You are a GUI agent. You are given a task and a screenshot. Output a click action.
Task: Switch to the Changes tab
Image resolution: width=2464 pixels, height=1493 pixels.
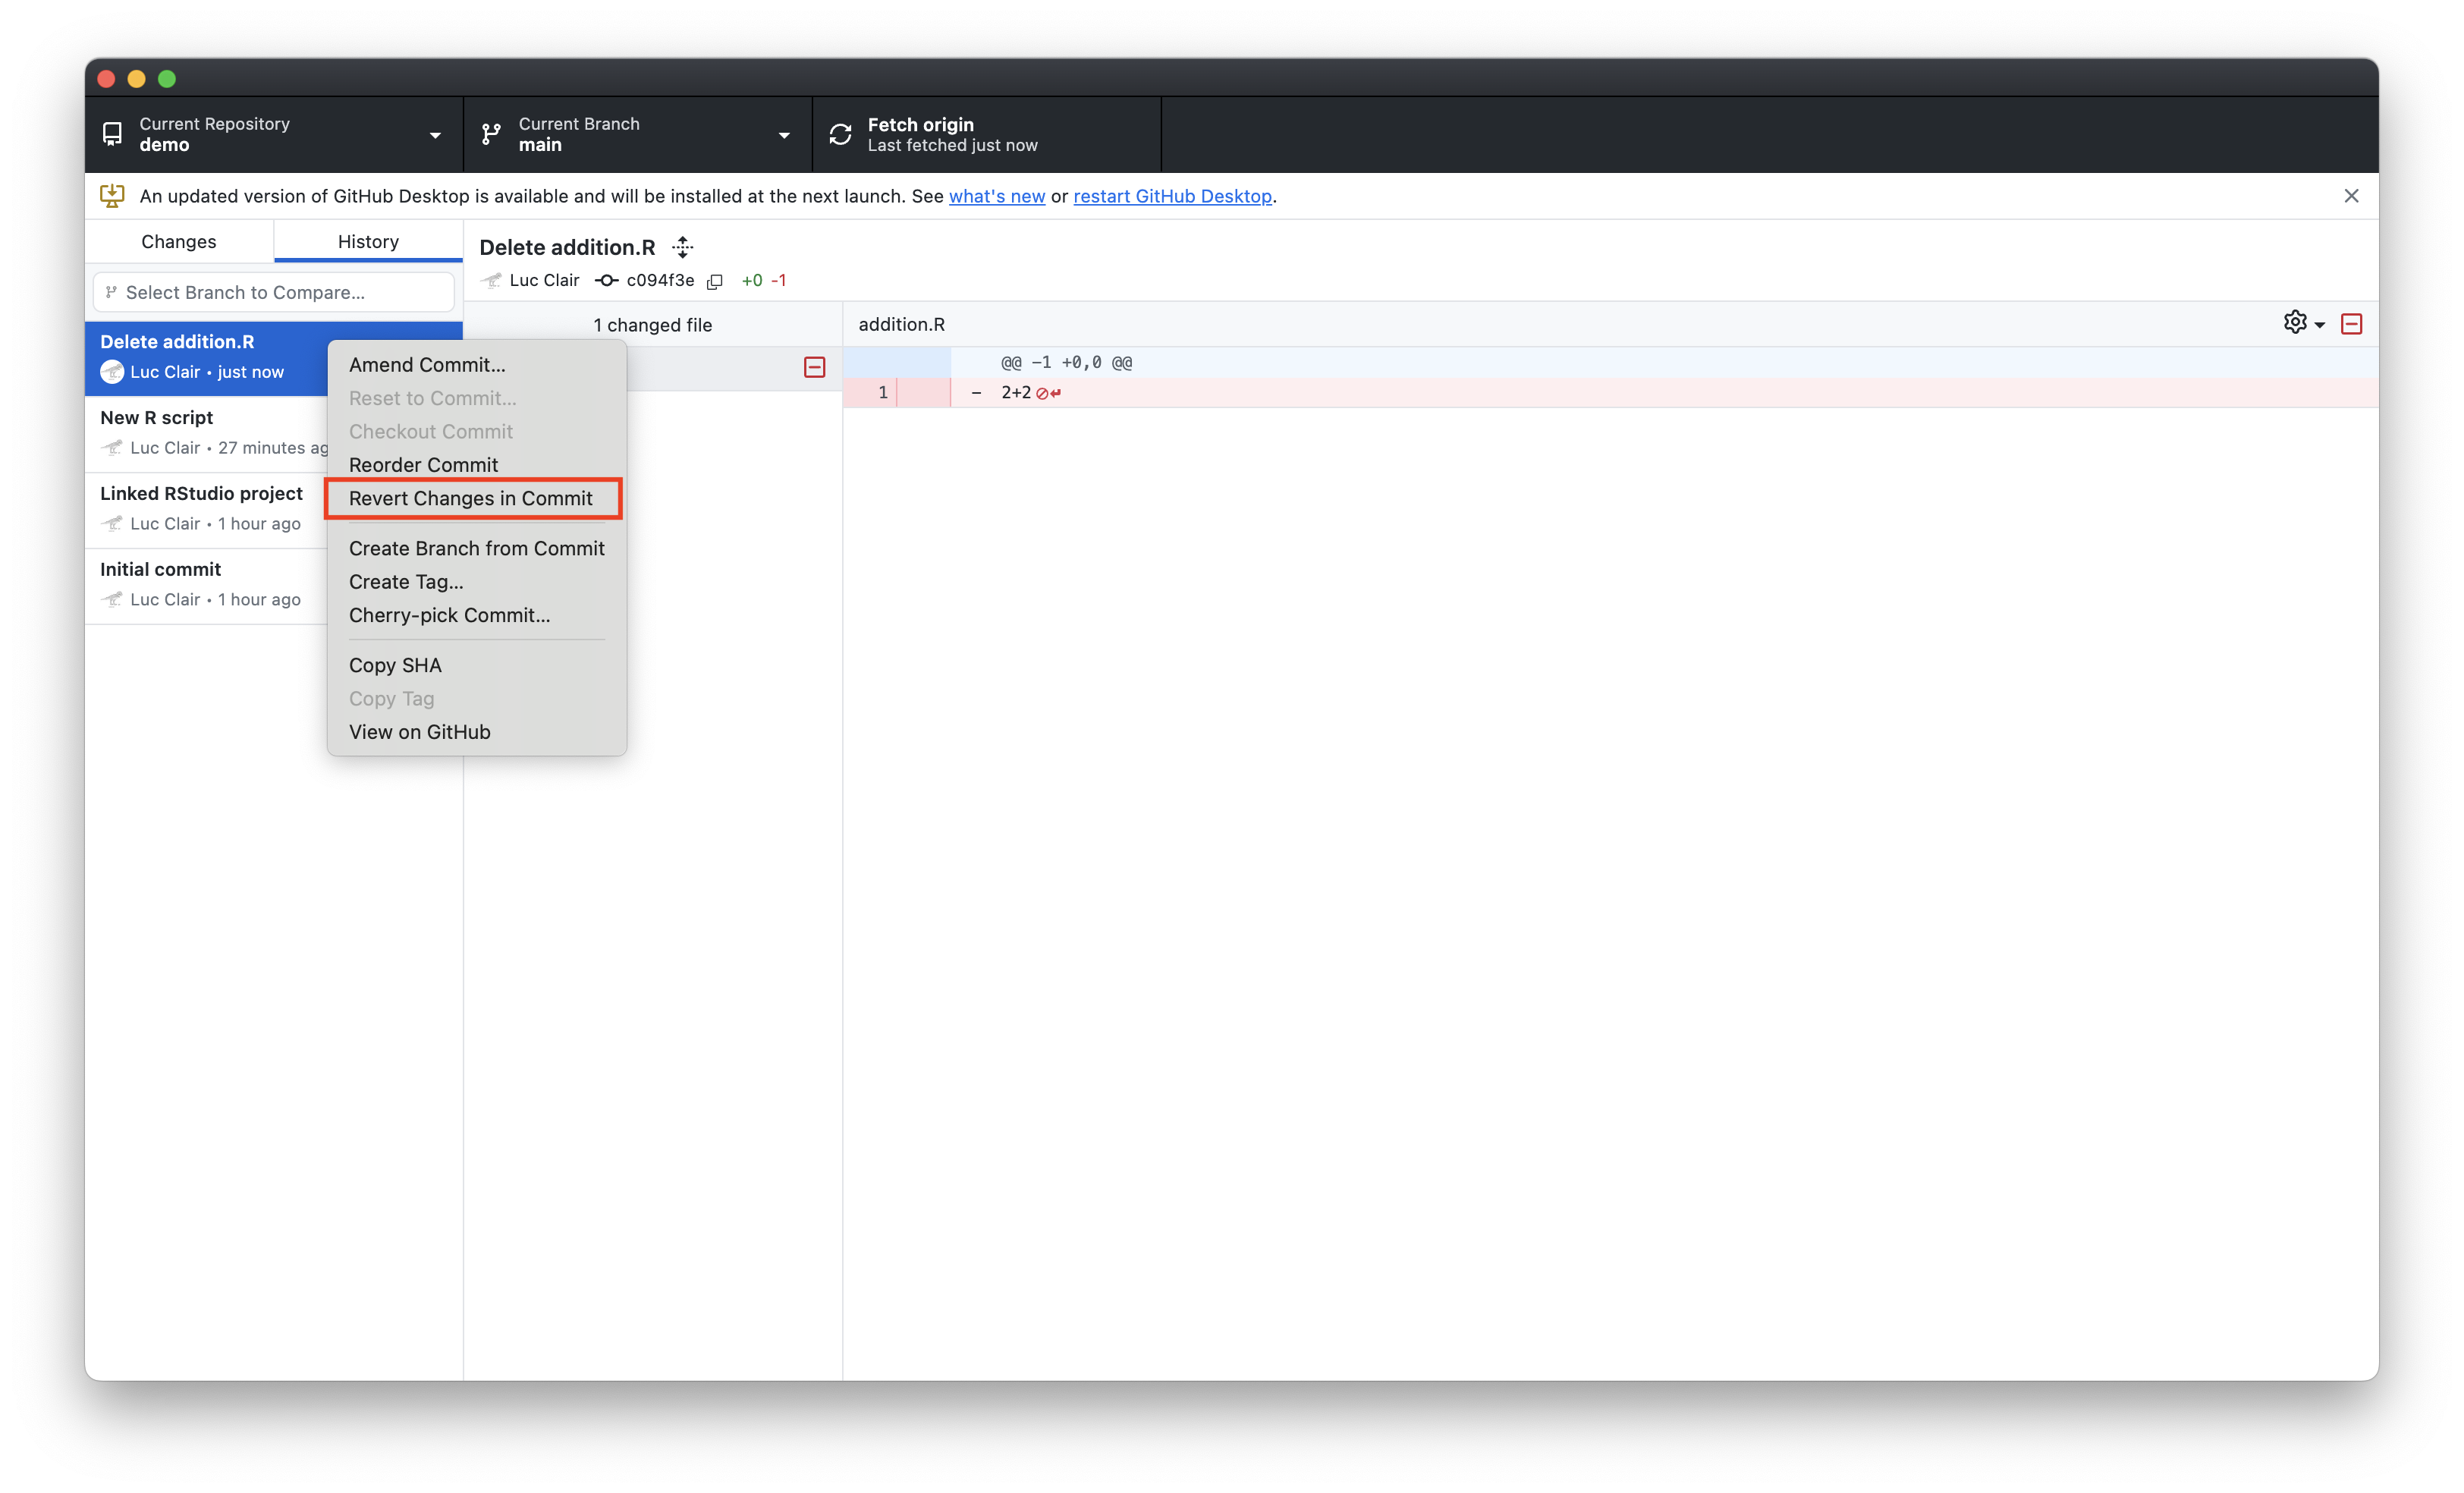coord(179,241)
